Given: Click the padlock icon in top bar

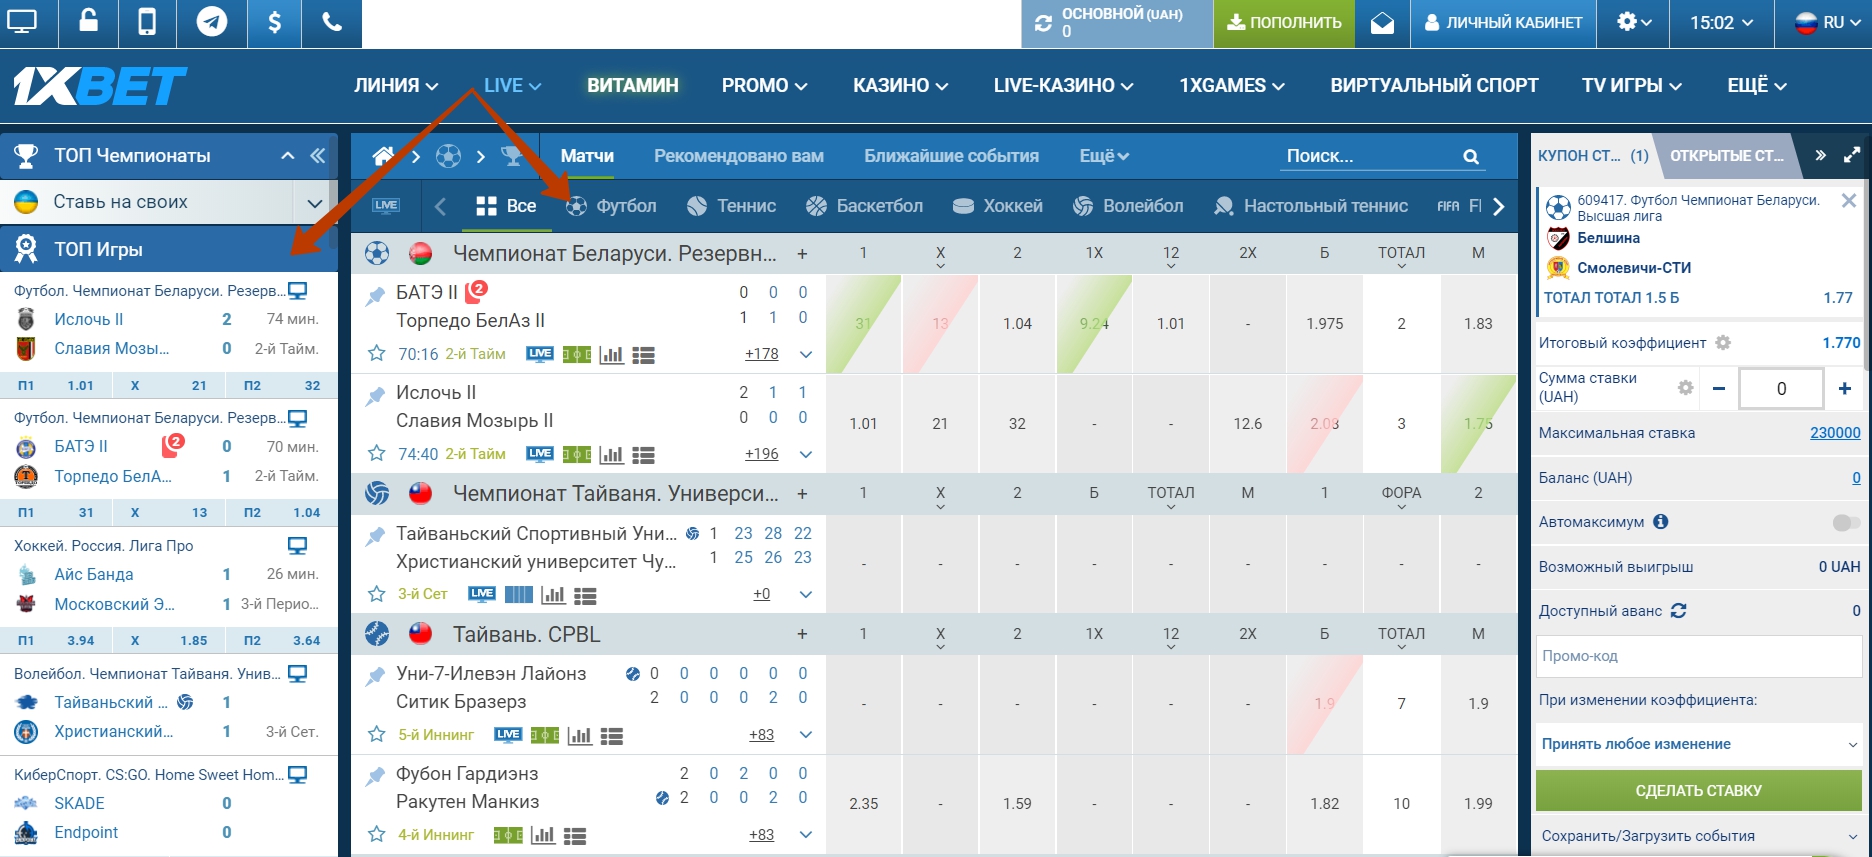Looking at the screenshot, I should (x=88, y=22).
